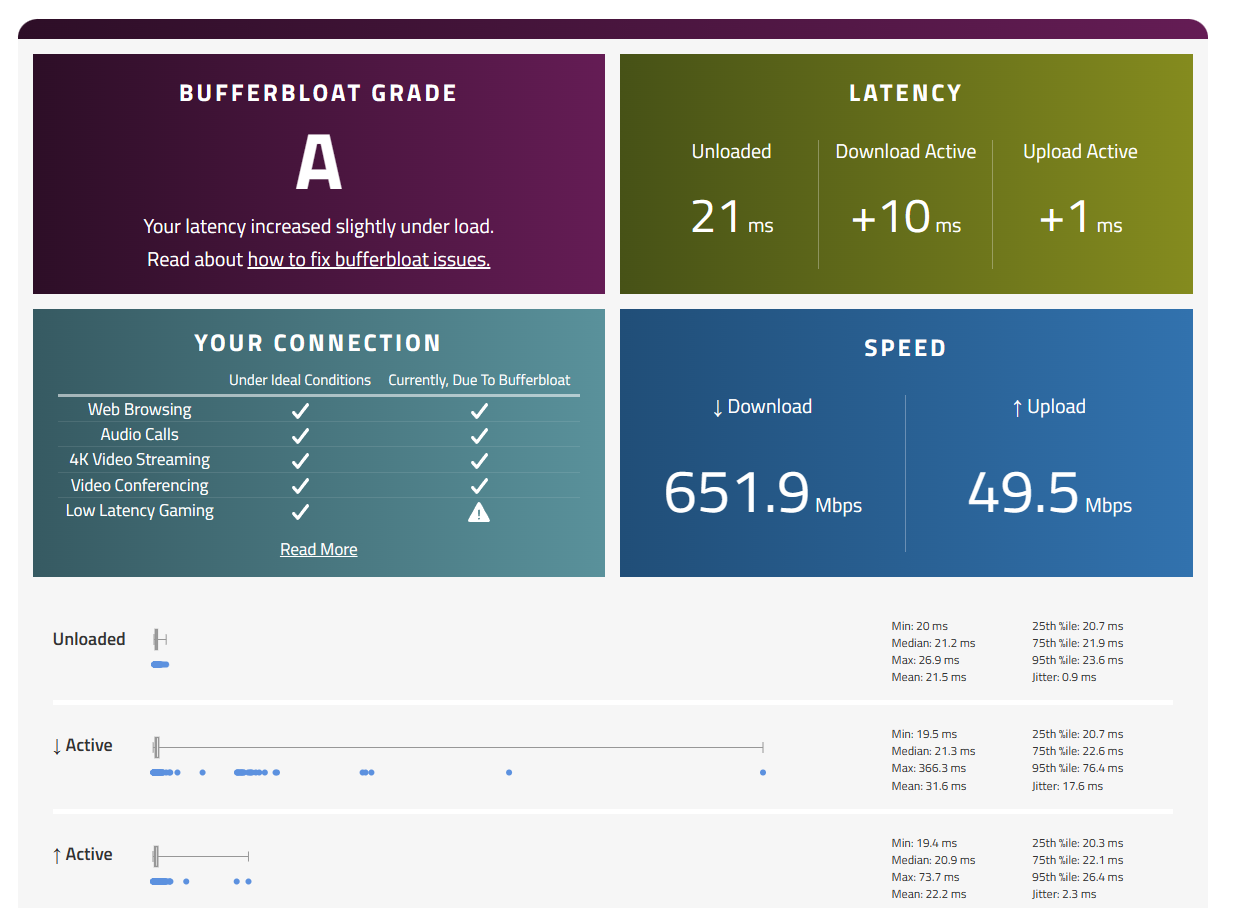Click the Unloaded latency box plot
The height and width of the screenshot is (908, 1242).
[x=160, y=639]
